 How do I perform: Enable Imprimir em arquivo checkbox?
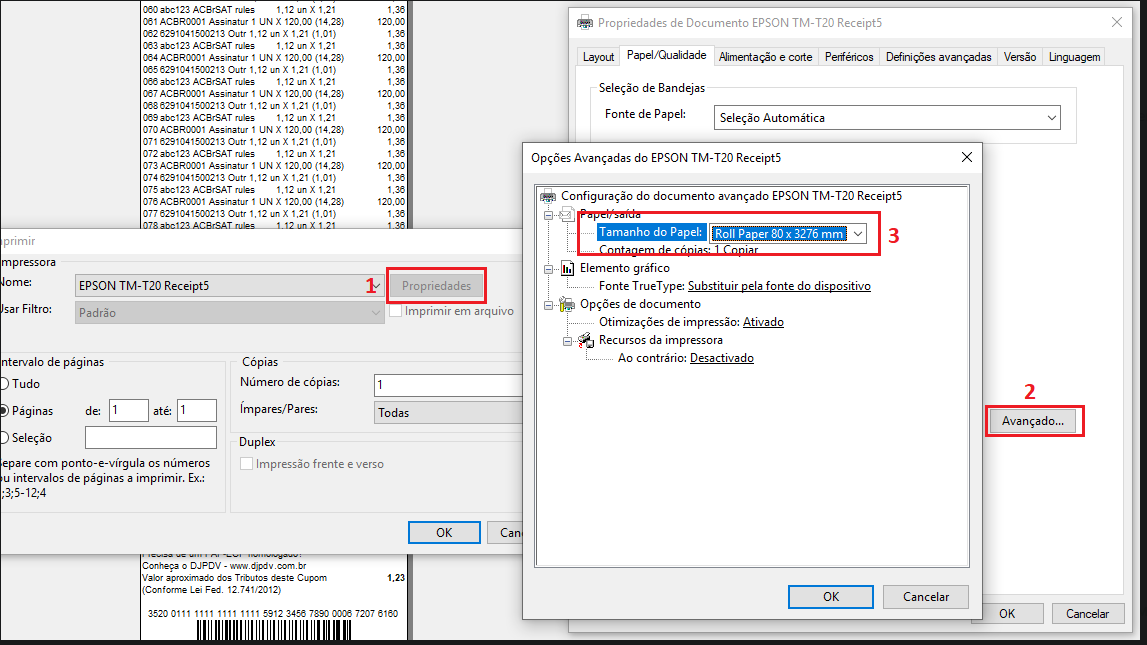click(x=396, y=311)
